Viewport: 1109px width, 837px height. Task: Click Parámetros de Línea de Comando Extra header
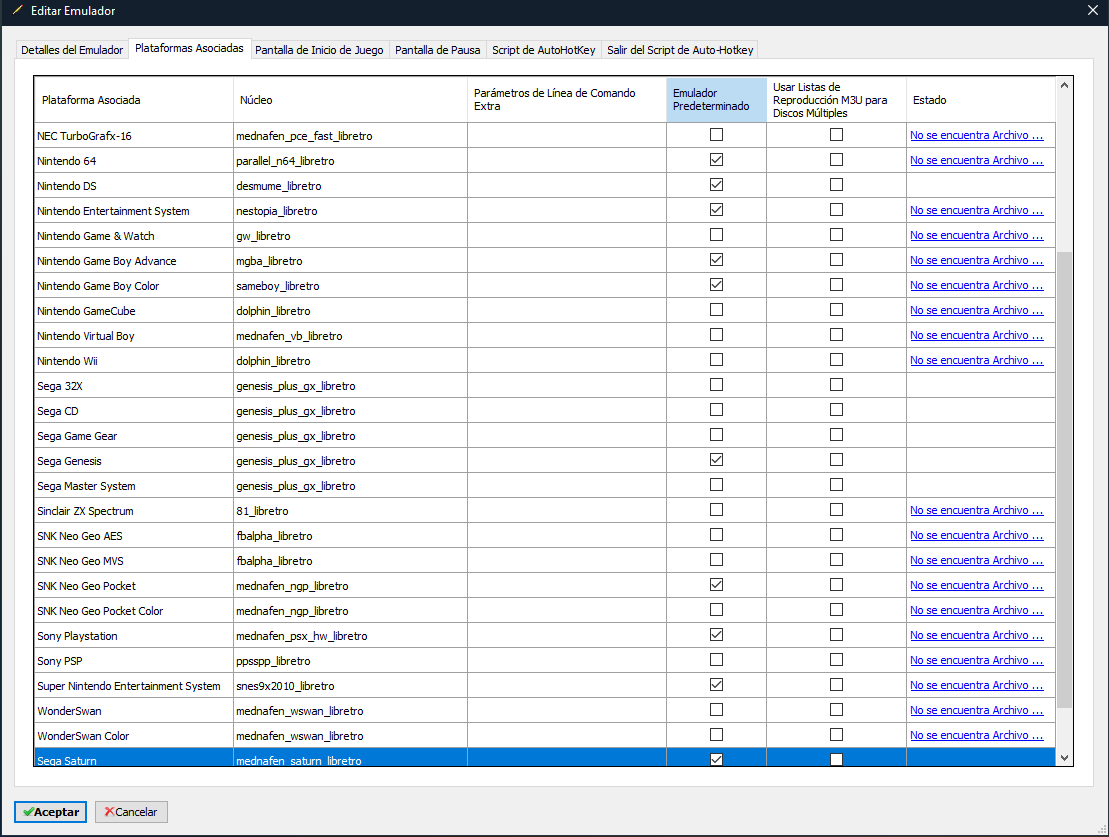click(567, 100)
